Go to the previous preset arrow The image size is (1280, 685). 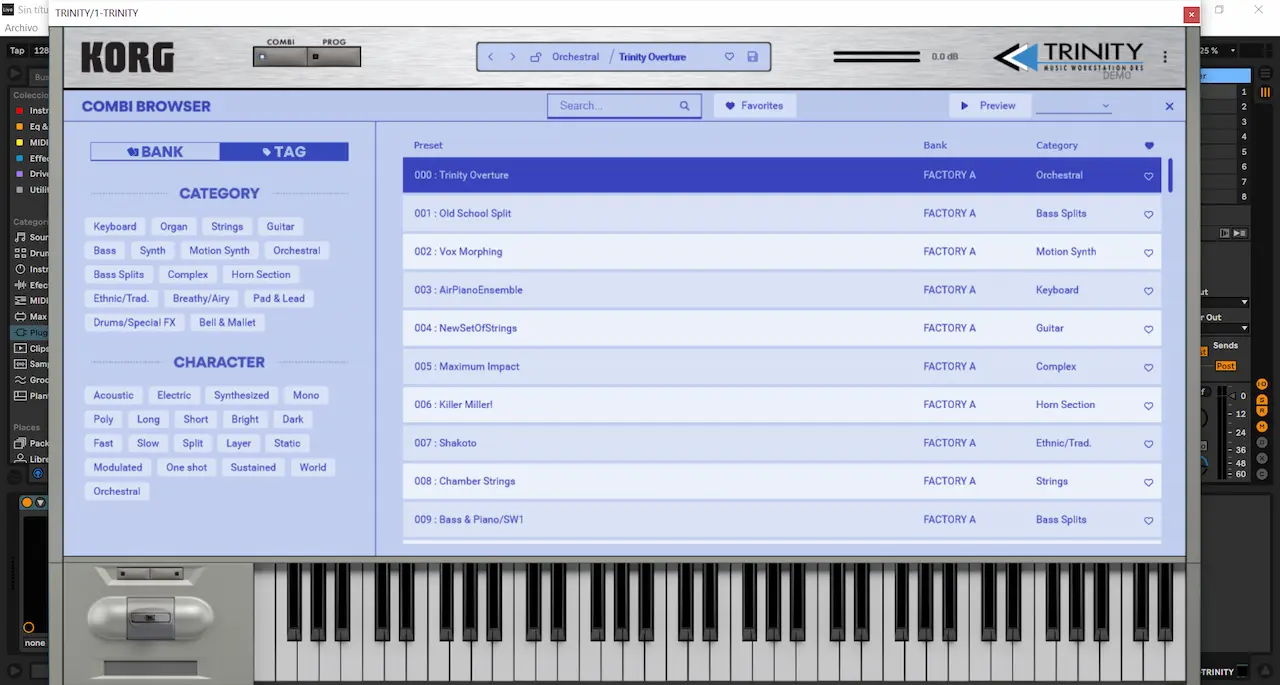[x=490, y=57]
